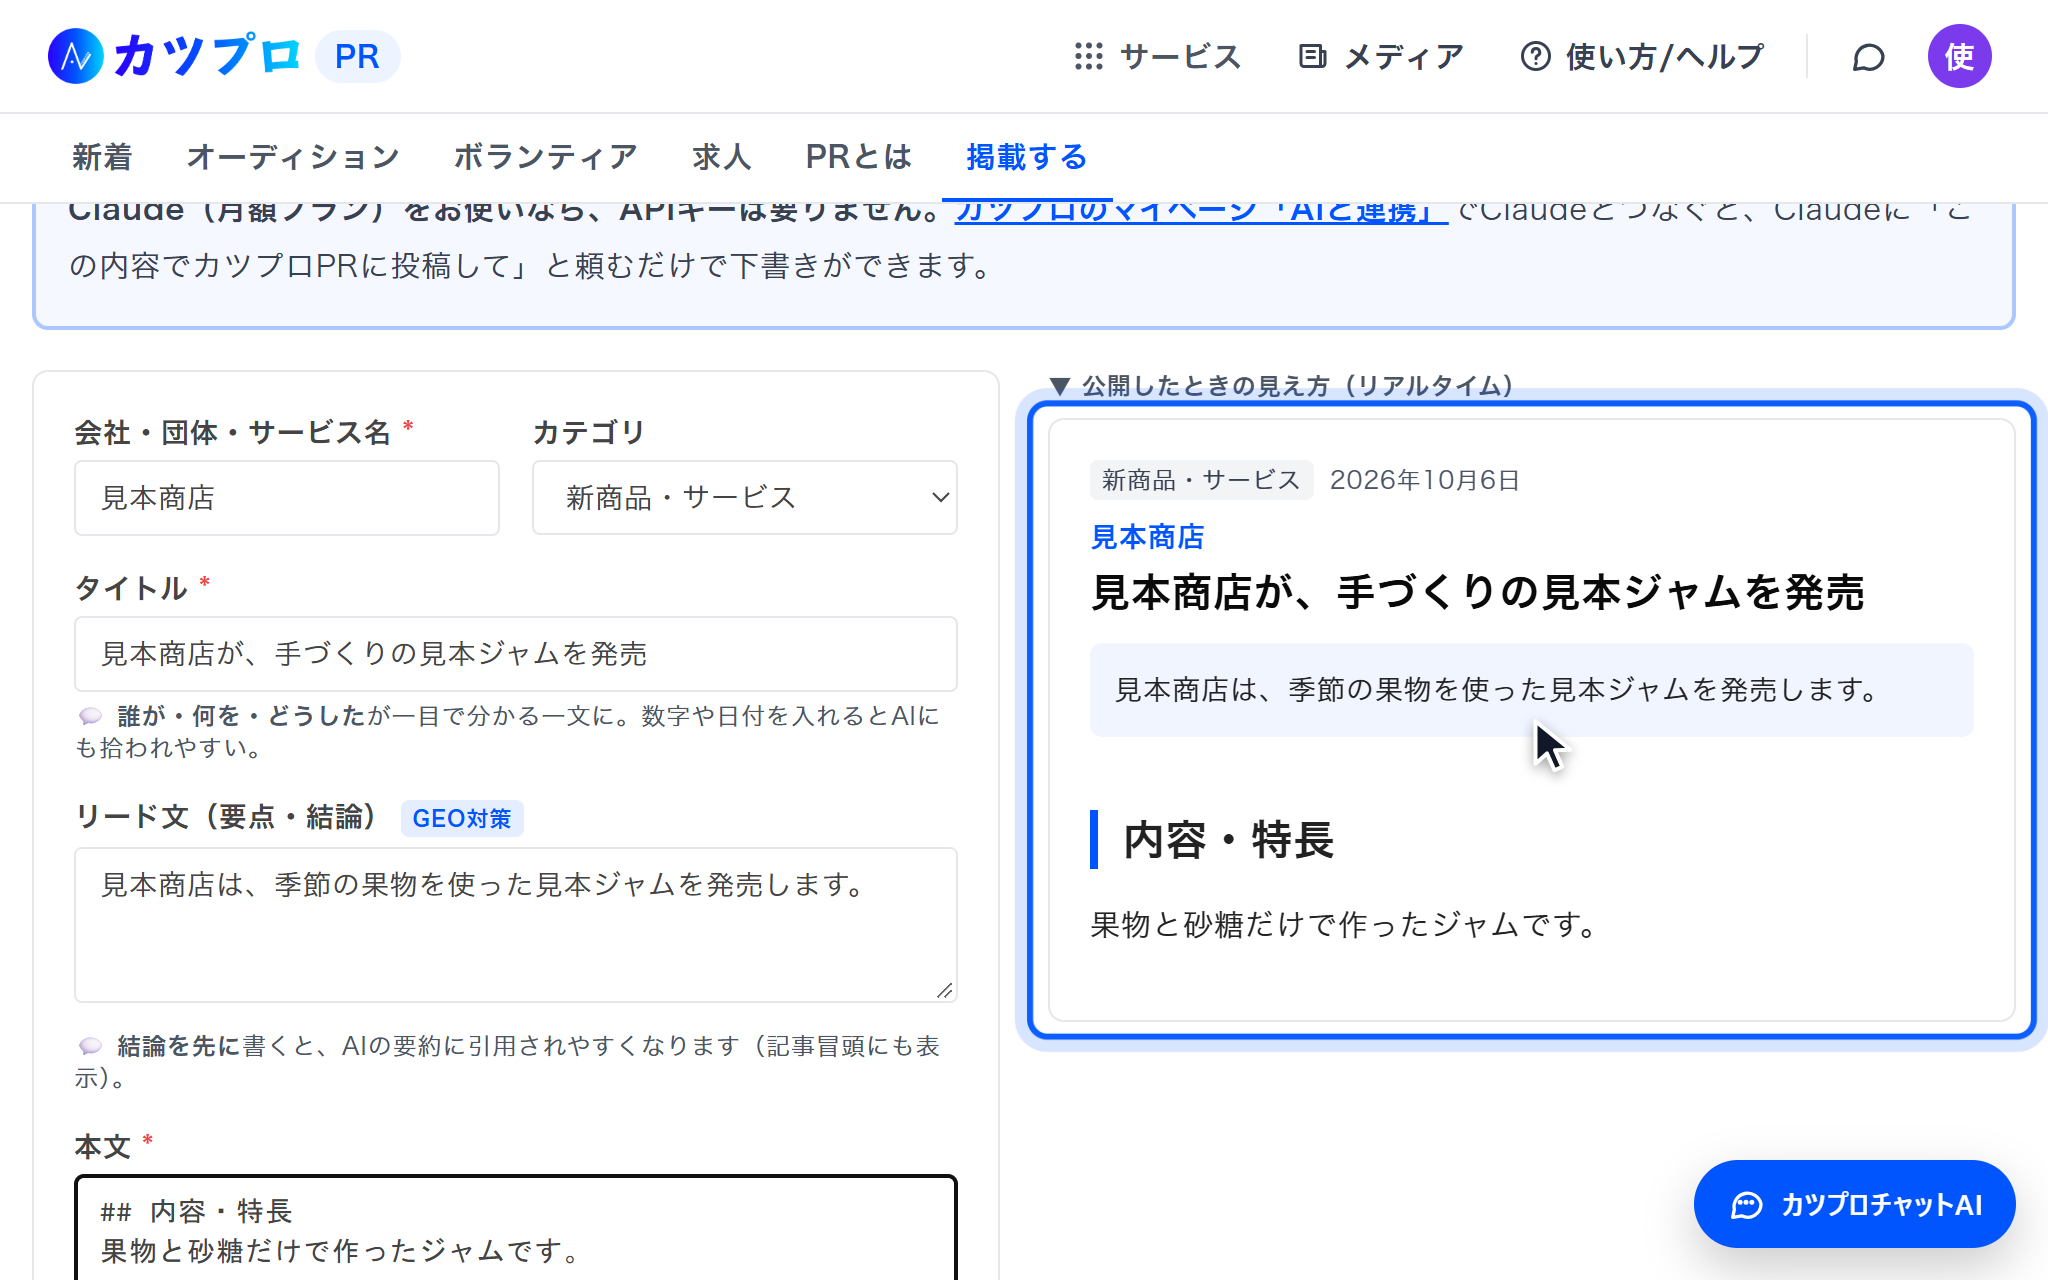Open the PRとは tab
This screenshot has height=1280, width=2048.
858,157
